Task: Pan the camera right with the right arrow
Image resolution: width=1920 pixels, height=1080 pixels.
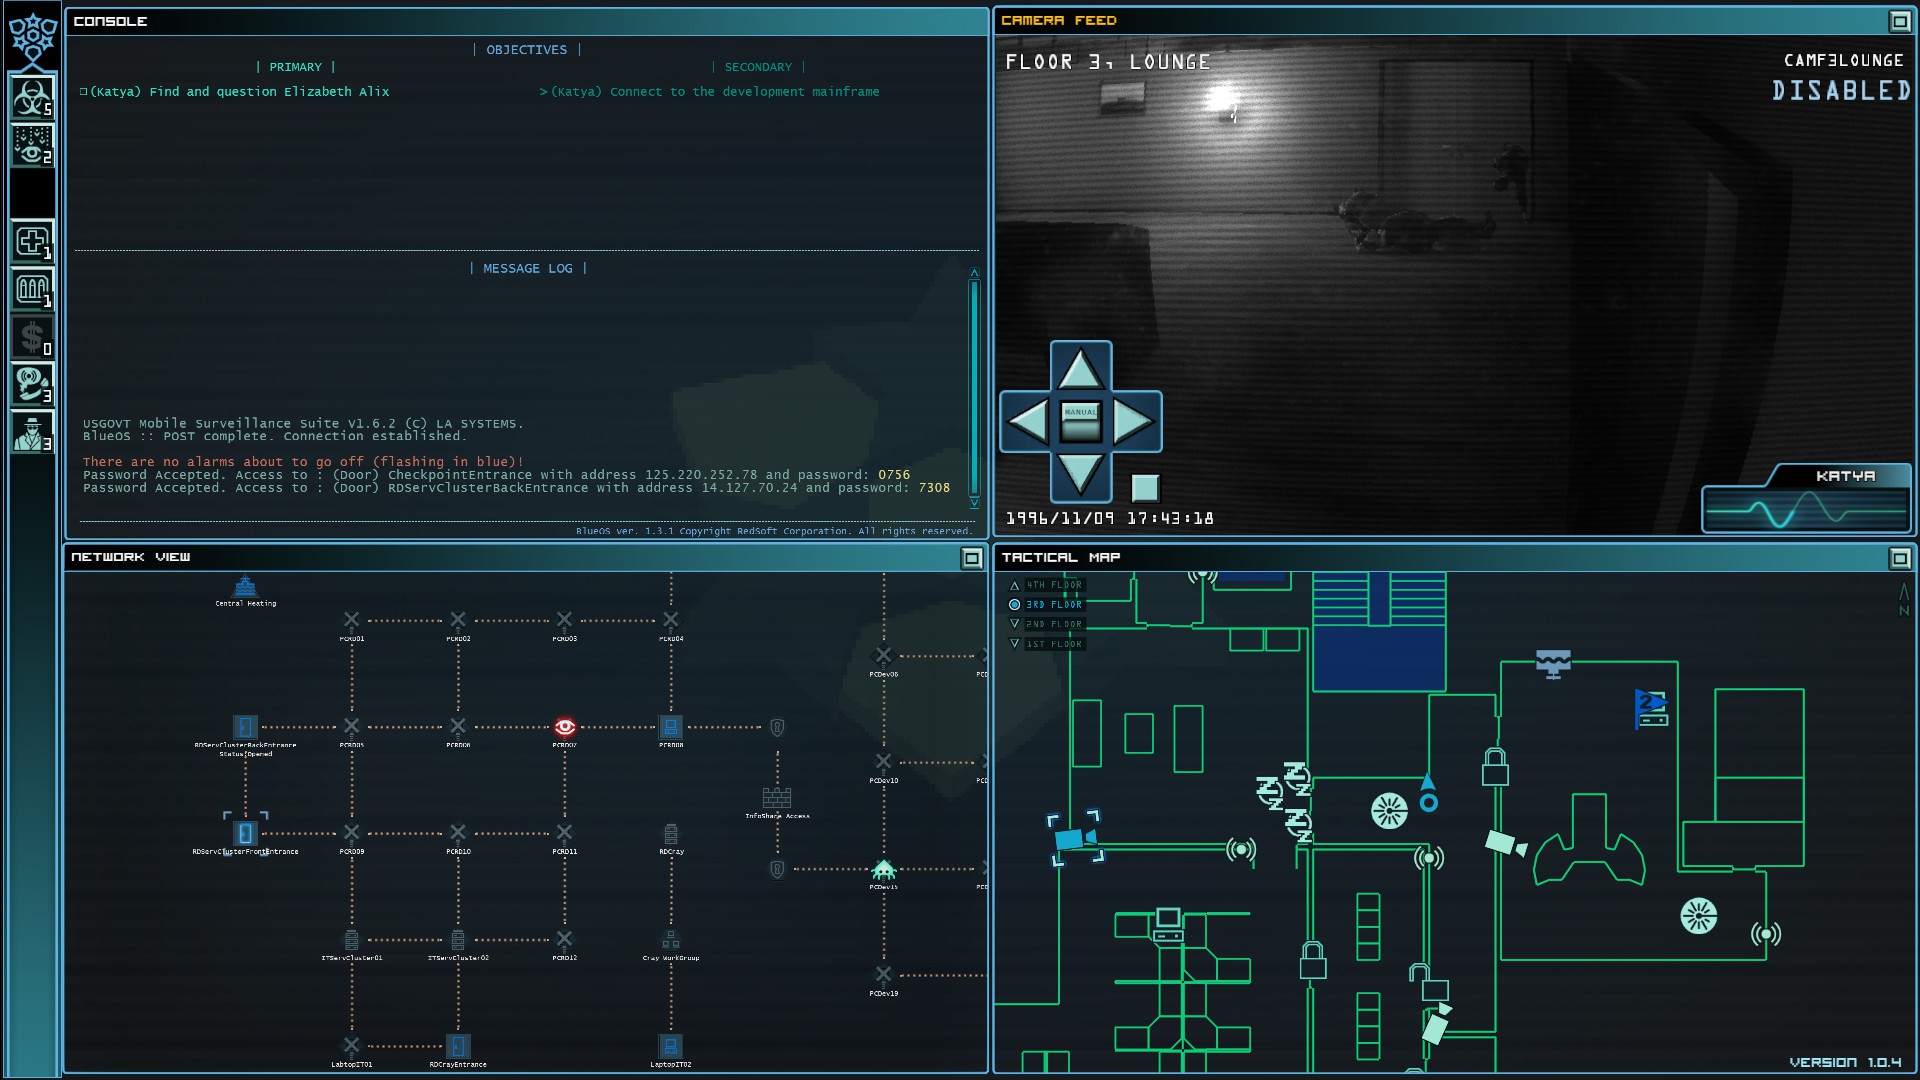Action: point(1134,421)
